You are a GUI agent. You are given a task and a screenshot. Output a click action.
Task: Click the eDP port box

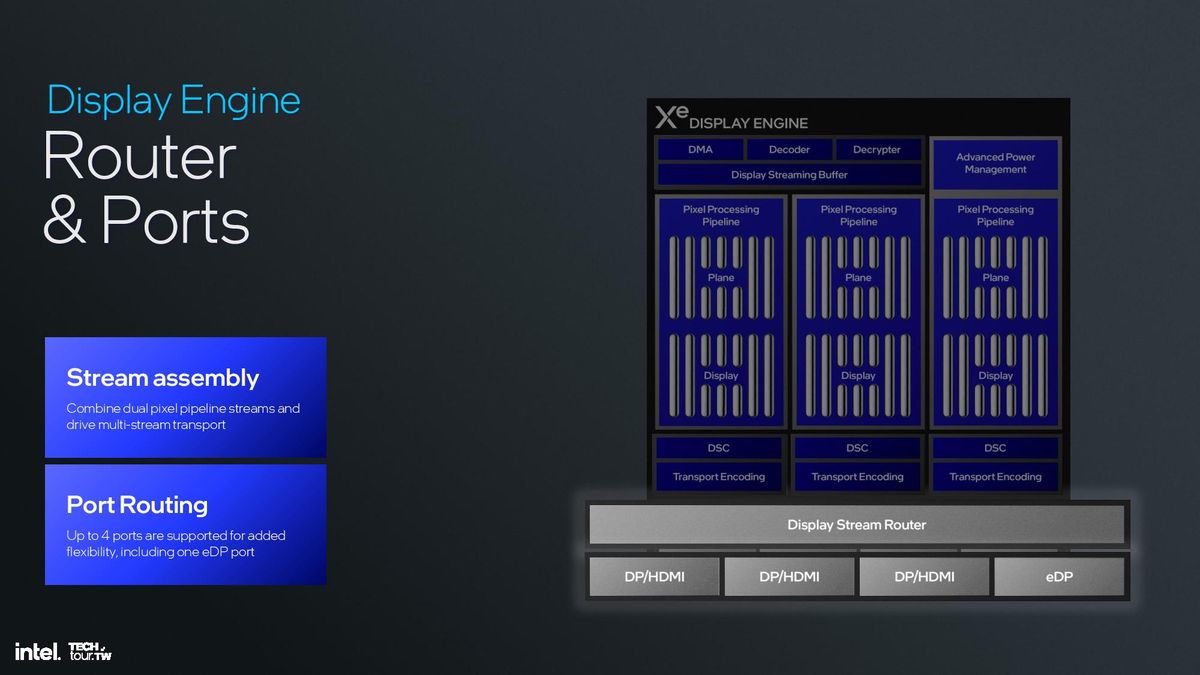[x=1059, y=577]
